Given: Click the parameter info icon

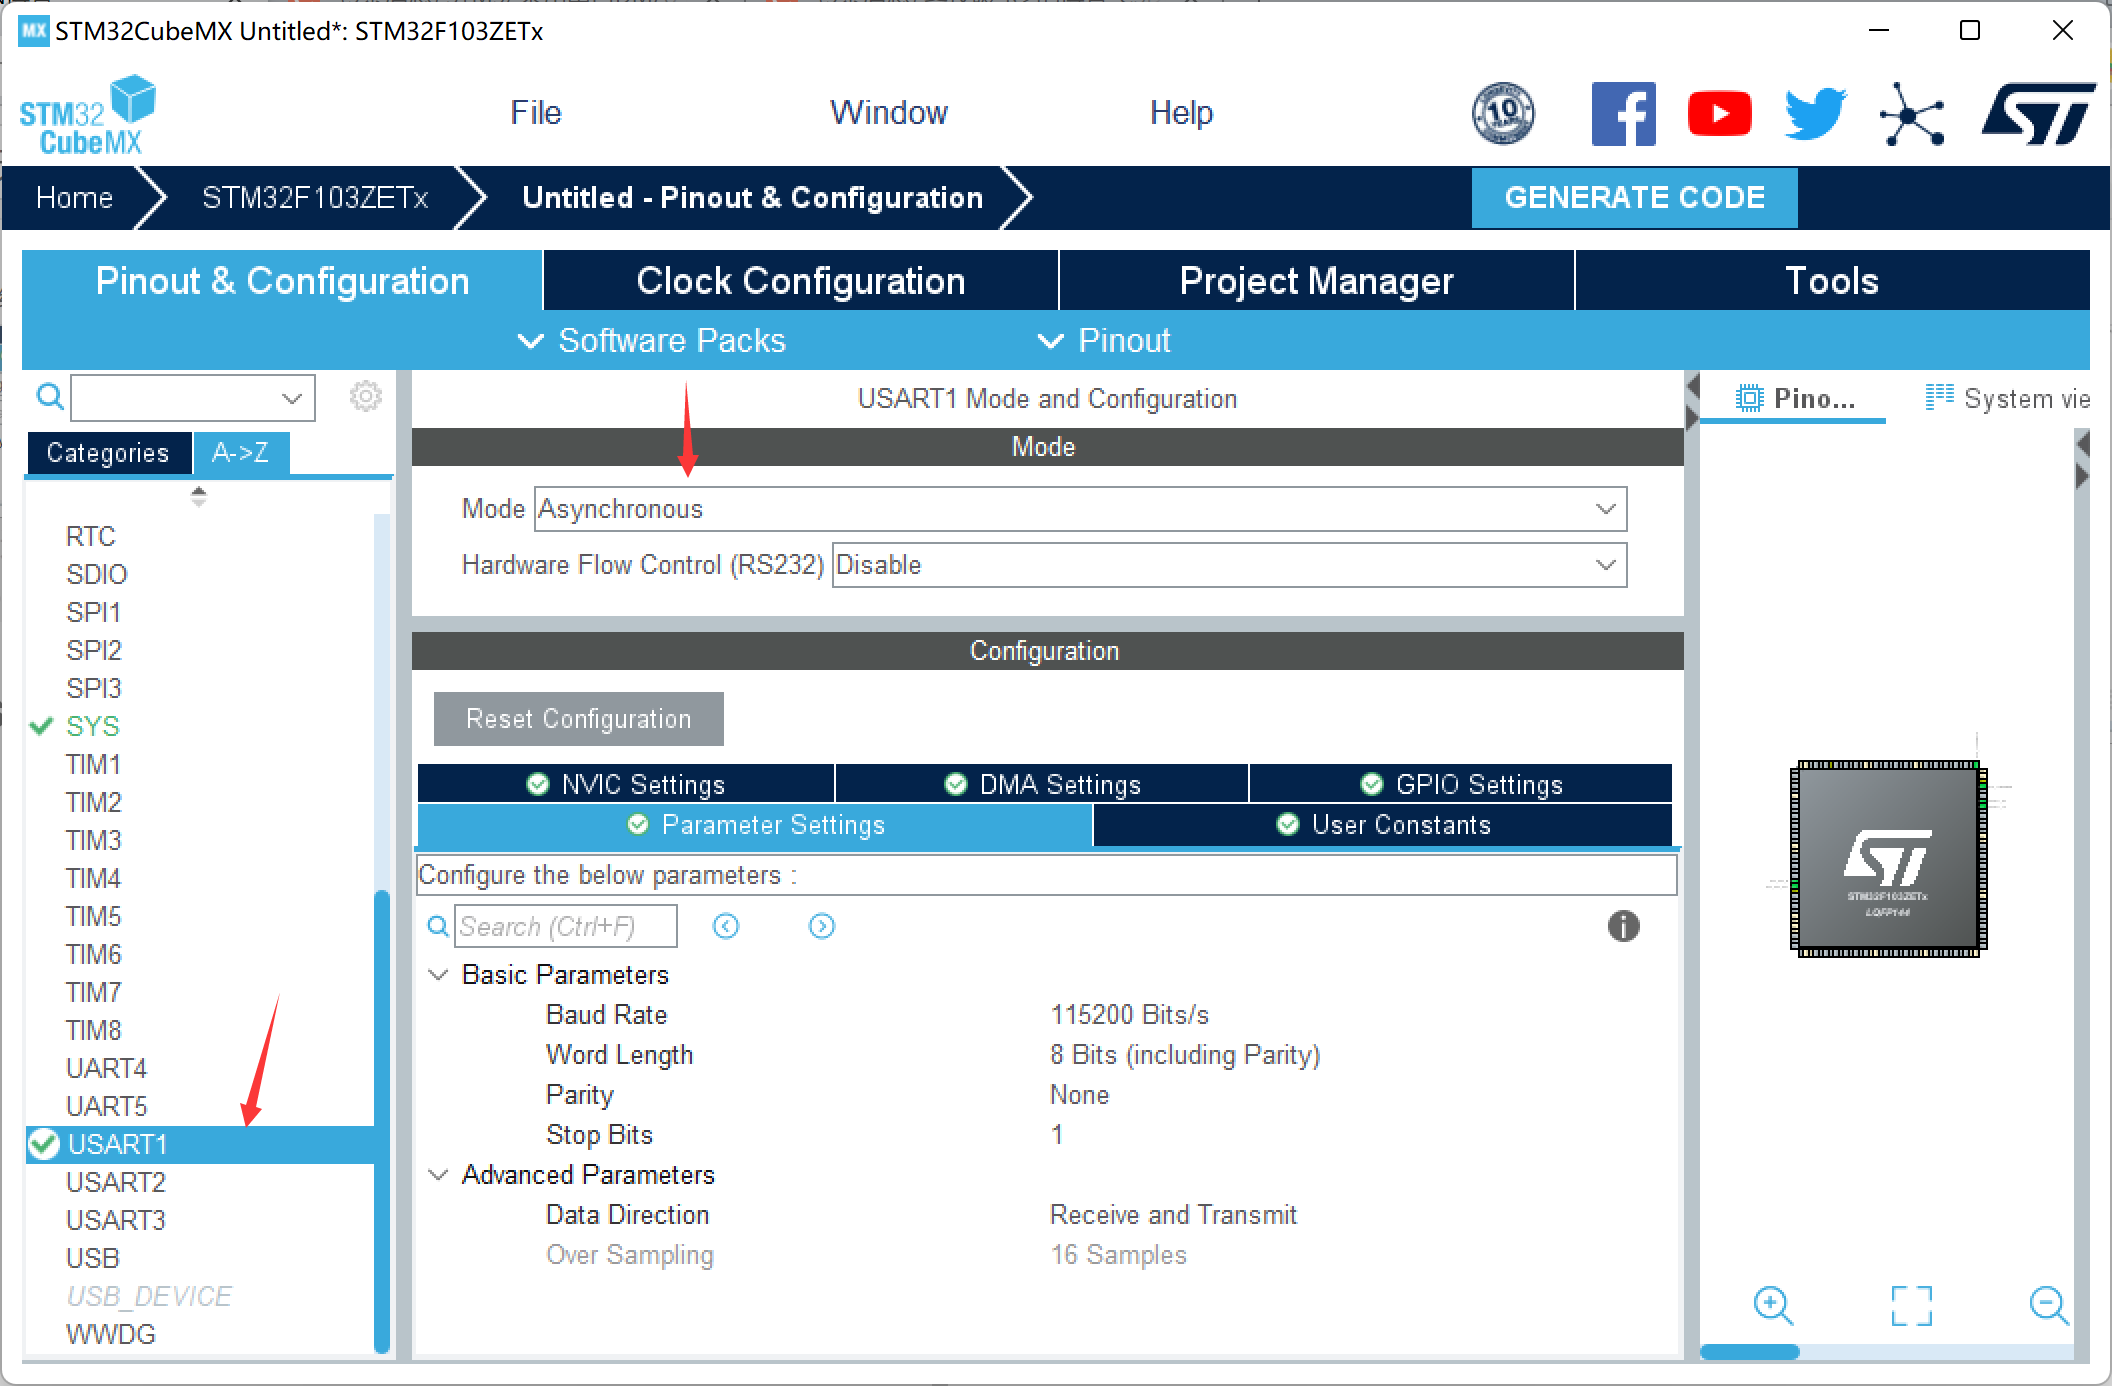Looking at the screenshot, I should [1623, 926].
